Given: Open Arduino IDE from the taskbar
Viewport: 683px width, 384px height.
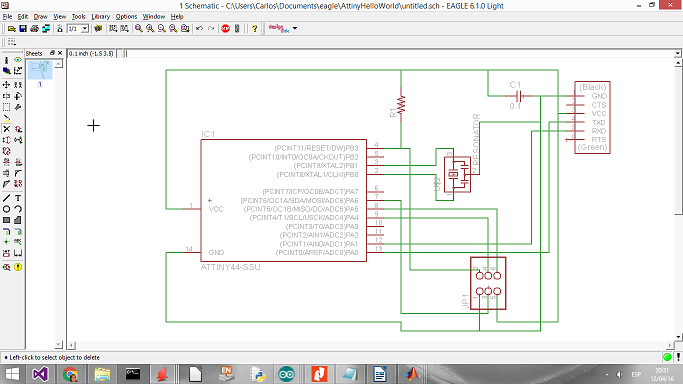Looking at the screenshot, I should (x=286, y=374).
